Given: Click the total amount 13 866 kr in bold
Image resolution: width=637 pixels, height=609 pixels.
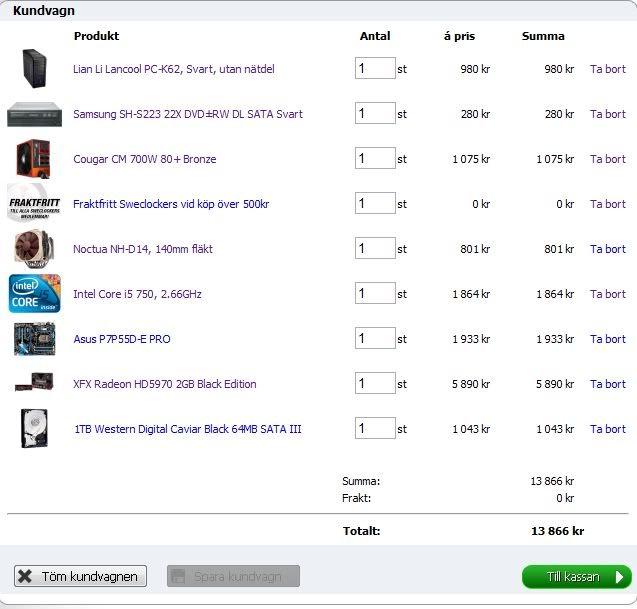Looking at the screenshot, I should point(558,531).
